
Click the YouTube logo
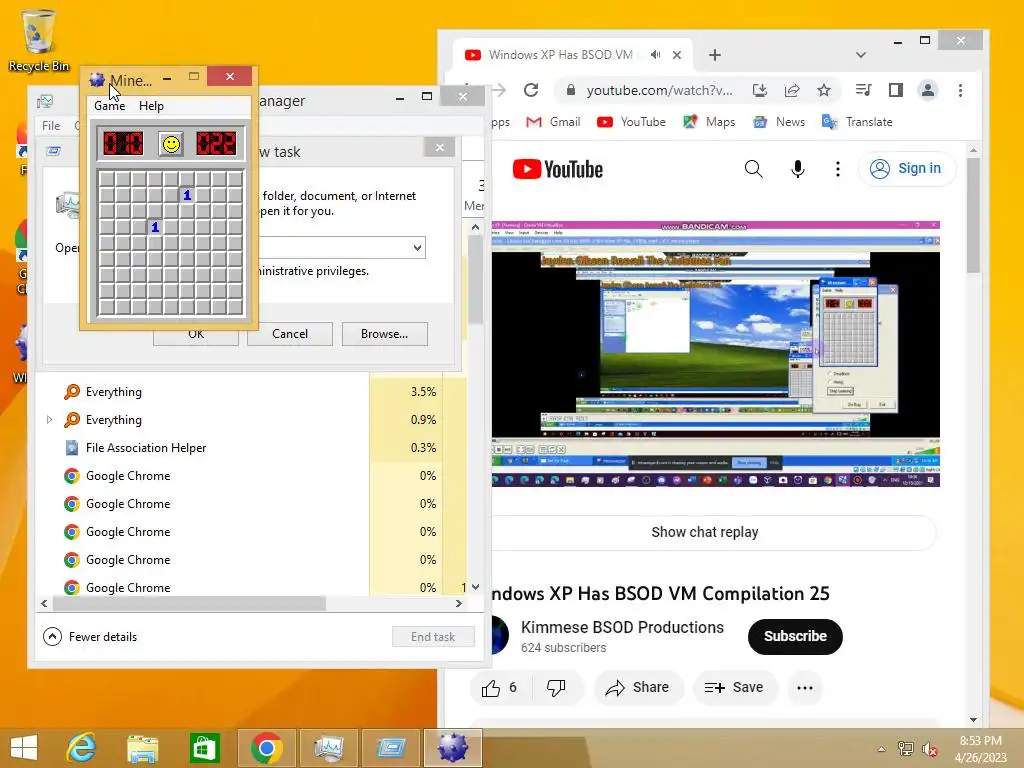pyautogui.click(x=558, y=170)
